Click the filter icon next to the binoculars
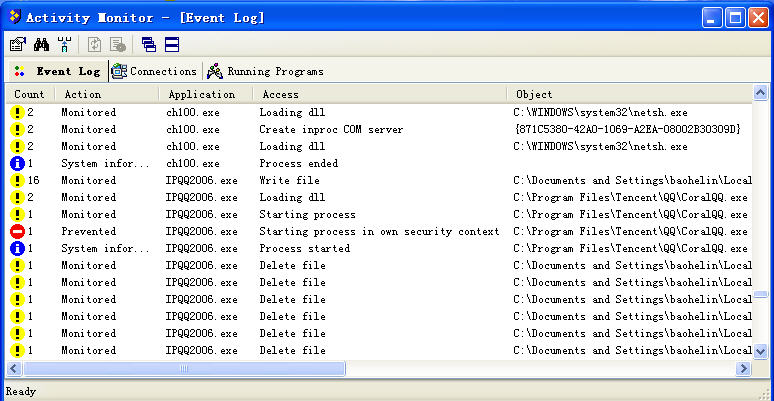Viewport: 774px width, 401px height. pos(64,45)
